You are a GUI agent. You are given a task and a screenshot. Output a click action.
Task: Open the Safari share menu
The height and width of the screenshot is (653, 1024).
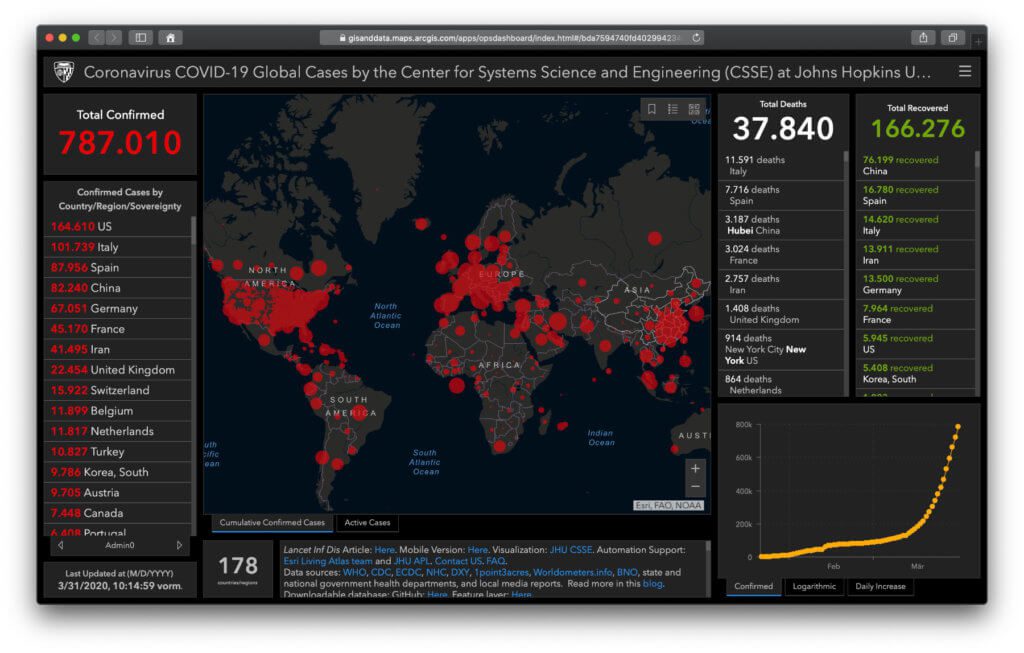(x=923, y=38)
